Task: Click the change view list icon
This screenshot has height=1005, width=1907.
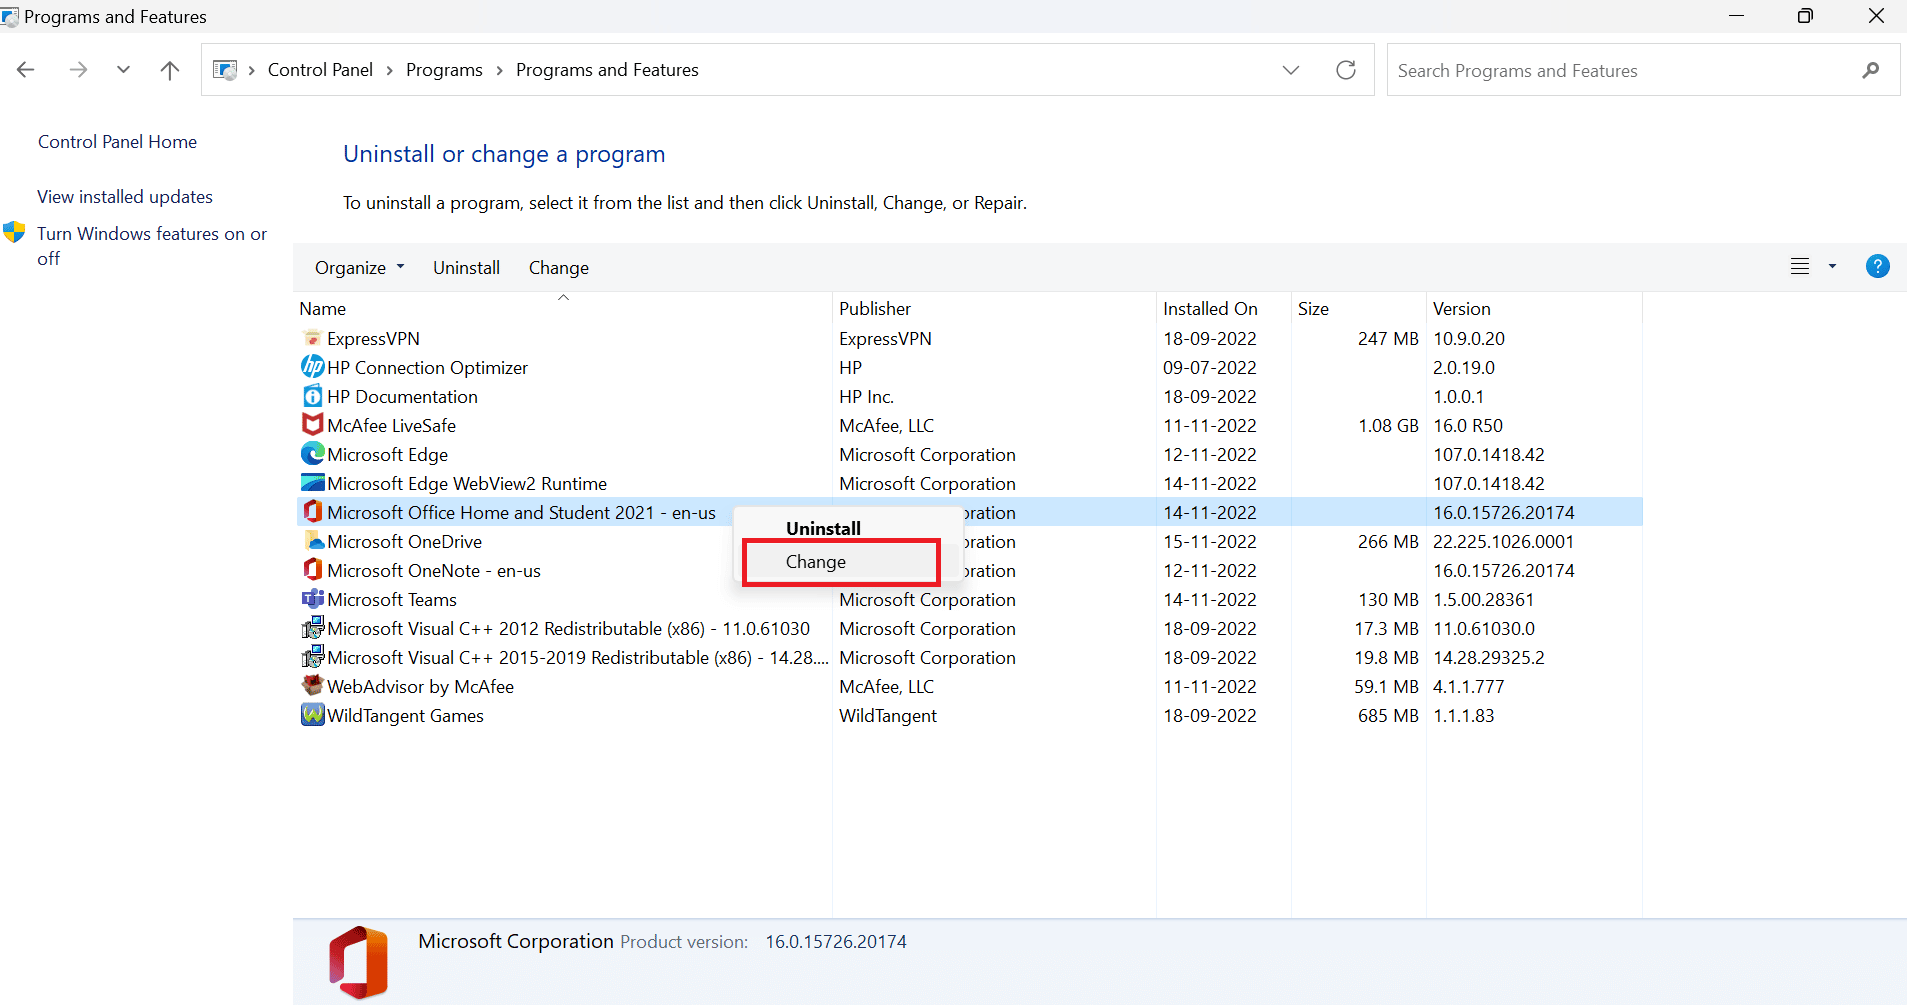Action: [x=1799, y=266]
